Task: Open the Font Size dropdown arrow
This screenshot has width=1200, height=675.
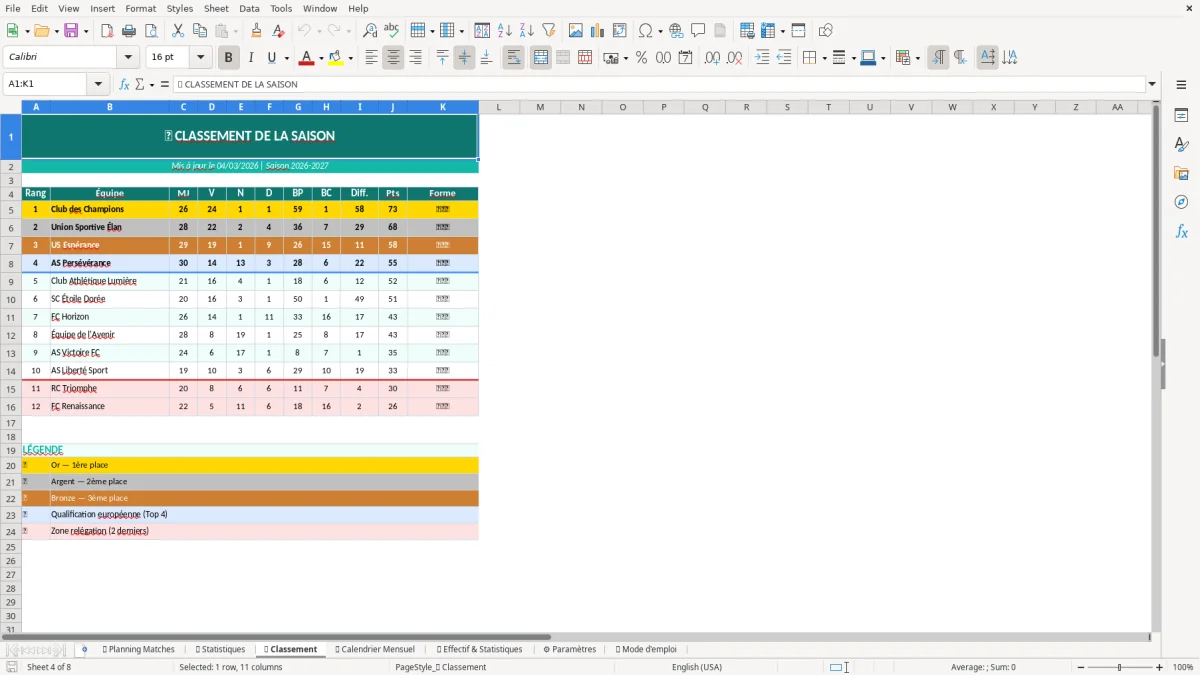Action: 201,58
